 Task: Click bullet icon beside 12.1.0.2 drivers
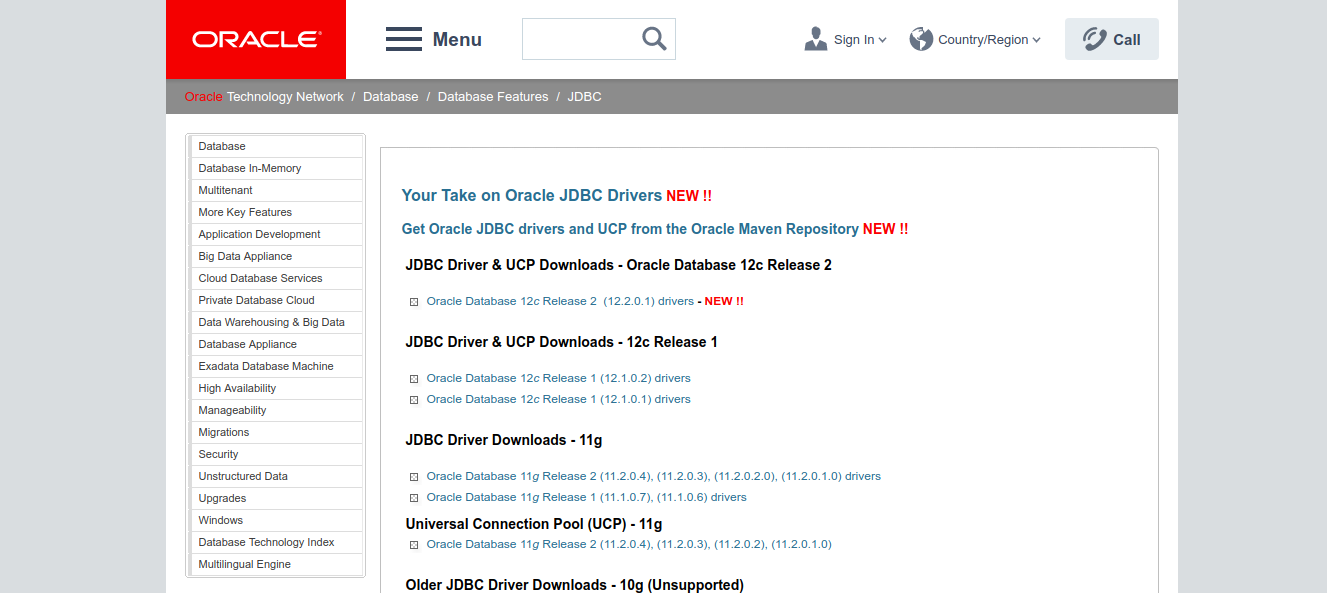tap(414, 379)
